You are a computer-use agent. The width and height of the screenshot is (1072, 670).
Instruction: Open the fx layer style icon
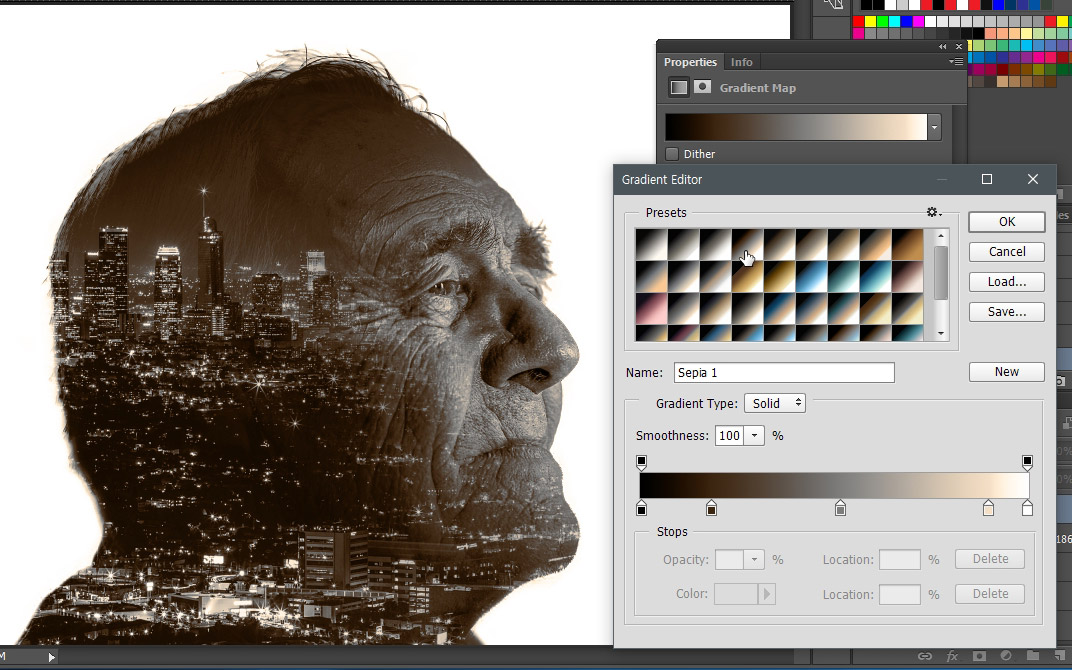point(952,656)
